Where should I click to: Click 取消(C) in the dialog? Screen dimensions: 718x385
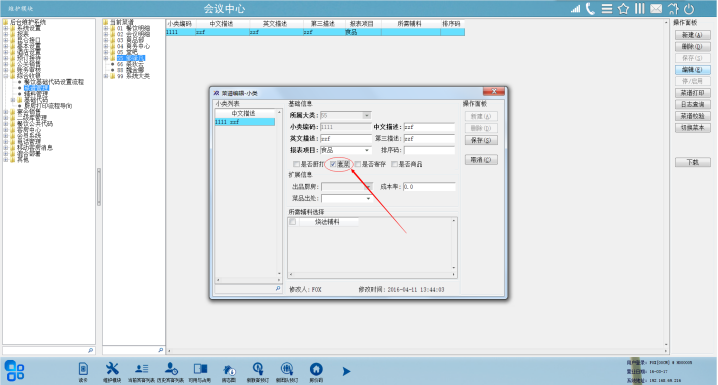481,160
